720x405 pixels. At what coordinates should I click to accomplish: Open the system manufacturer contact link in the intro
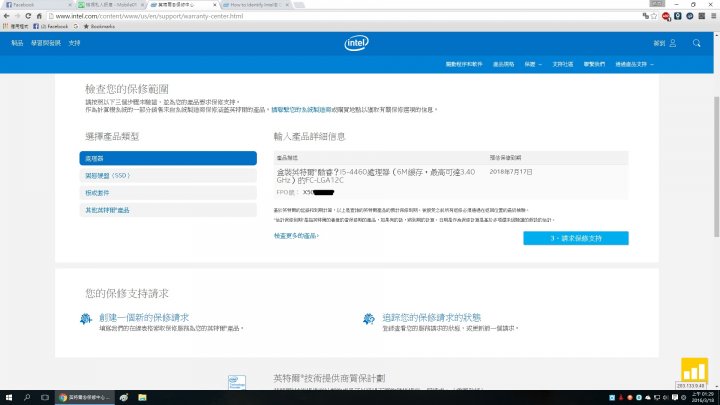301,110
